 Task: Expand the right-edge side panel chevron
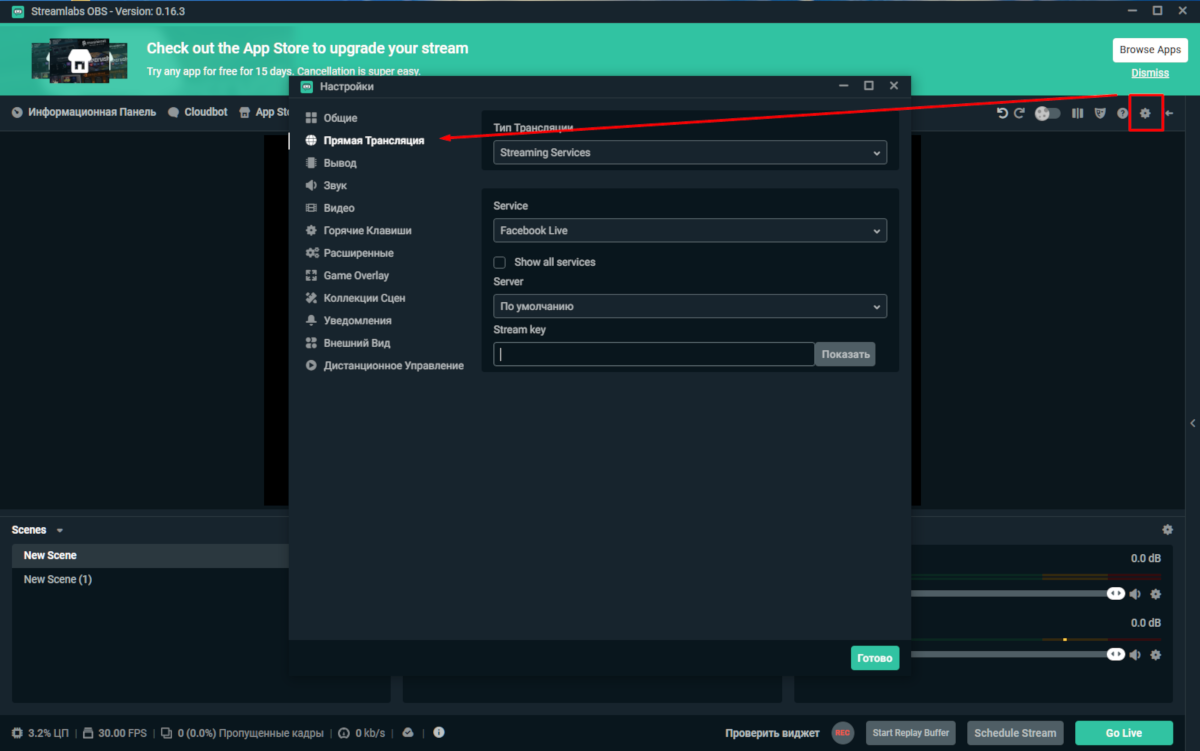coord(1192,423)
